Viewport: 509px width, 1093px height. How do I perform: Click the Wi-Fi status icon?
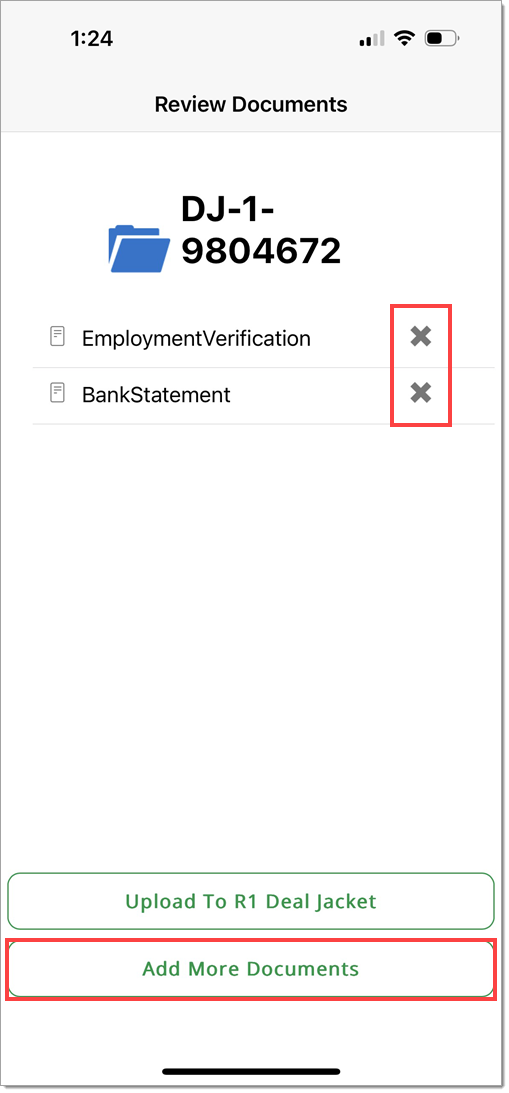(x=404, y=39)
